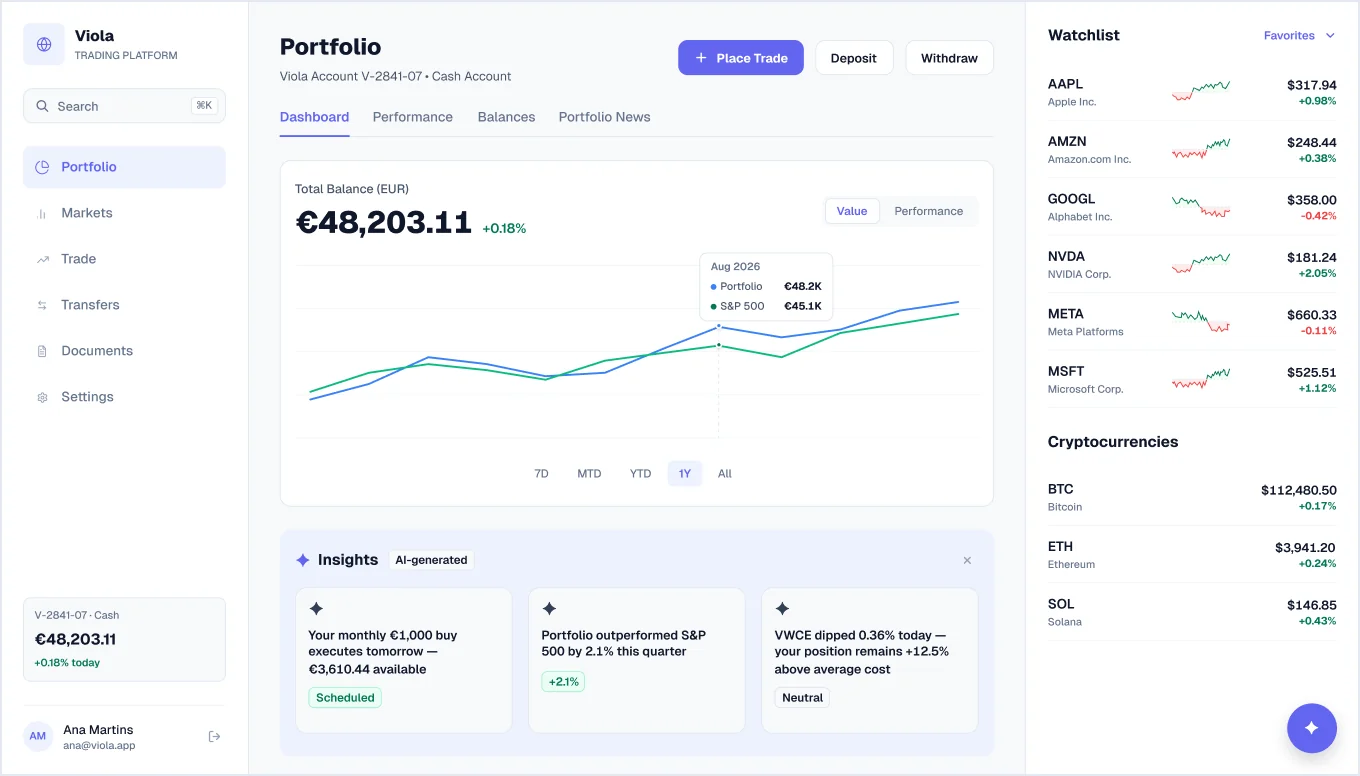Image resolution: width=1360 pixels, height=776 pixels.
Task: Focus the Search input field
Action: (124, 106)
